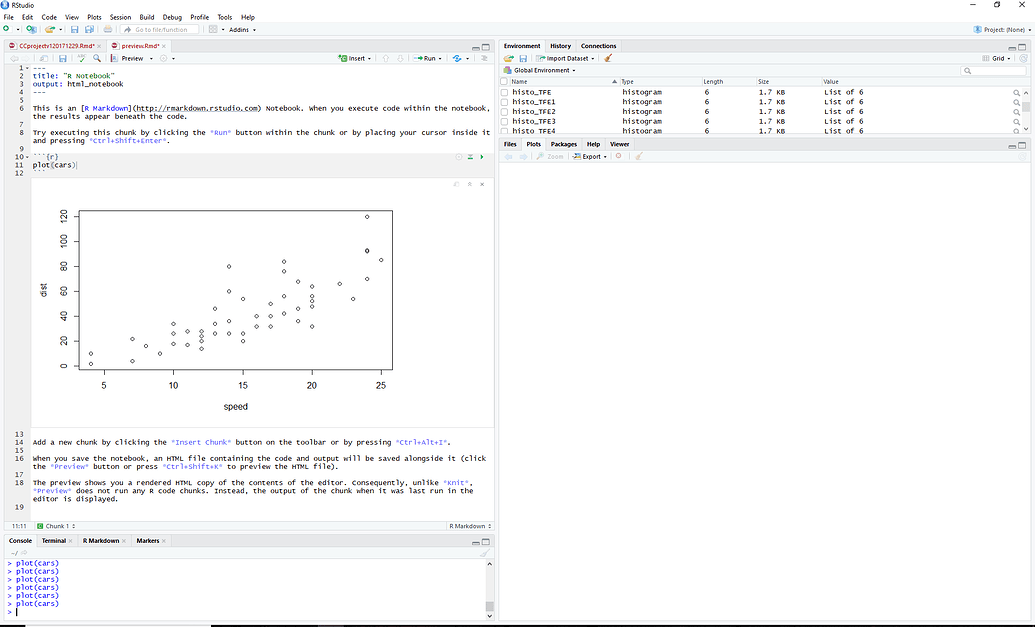Open the R Markdown file type selector

point(470,526)
